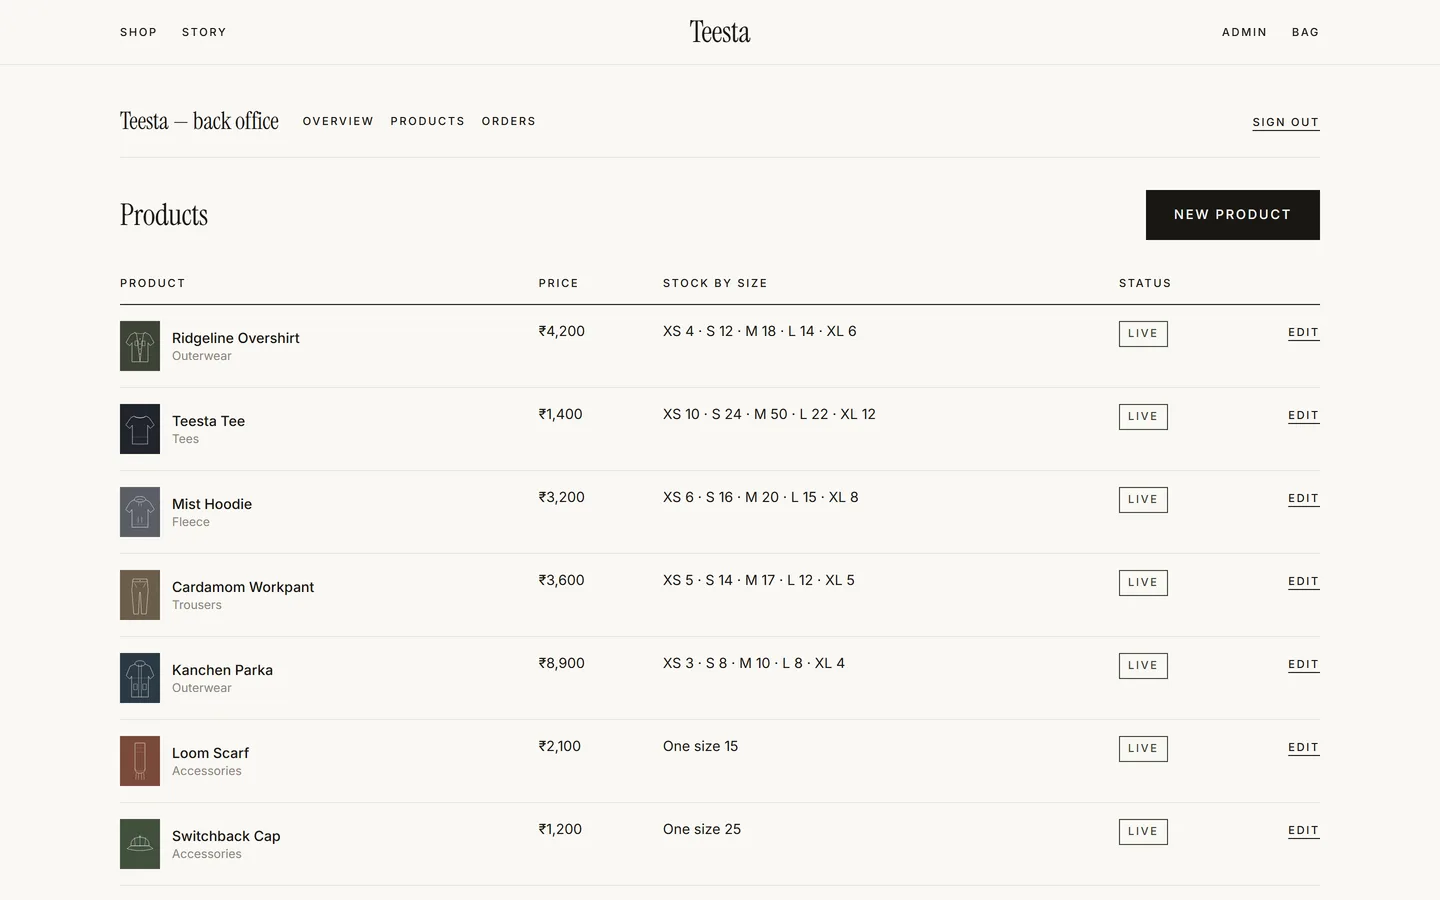
Task: Click the 'Teesta — back office' heading
Action: point(199,121)
